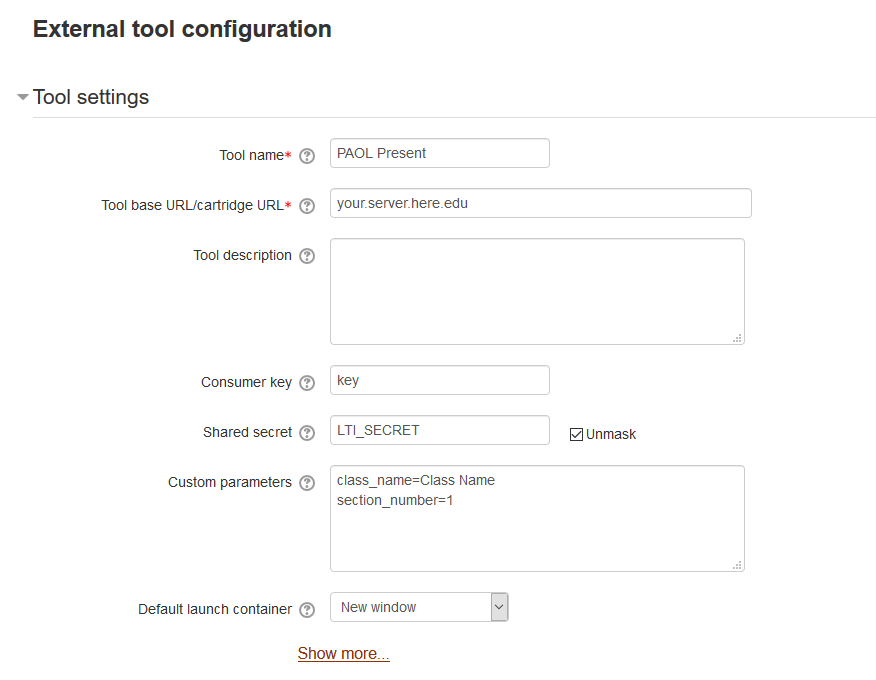Open the Shared secret help icon
876x680 pixels.
coord(307,433)
